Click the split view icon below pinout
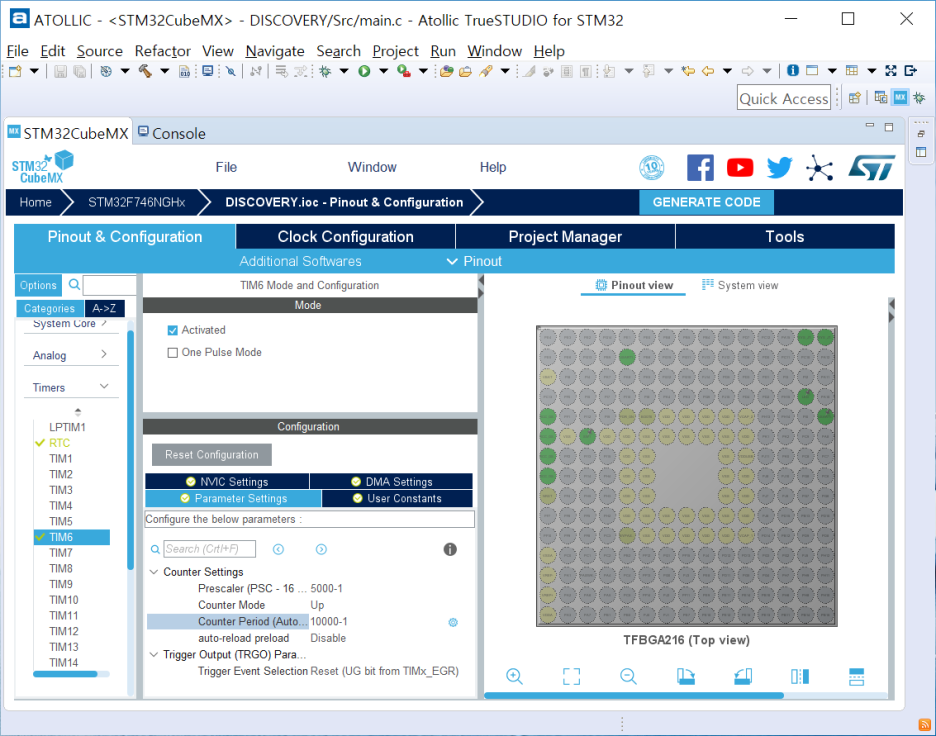The width and height of the screenshot is (936, 736). 799,676
